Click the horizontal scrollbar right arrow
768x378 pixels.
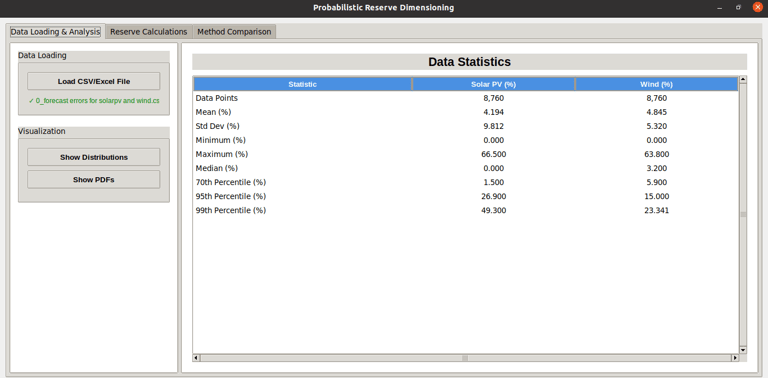735,358
